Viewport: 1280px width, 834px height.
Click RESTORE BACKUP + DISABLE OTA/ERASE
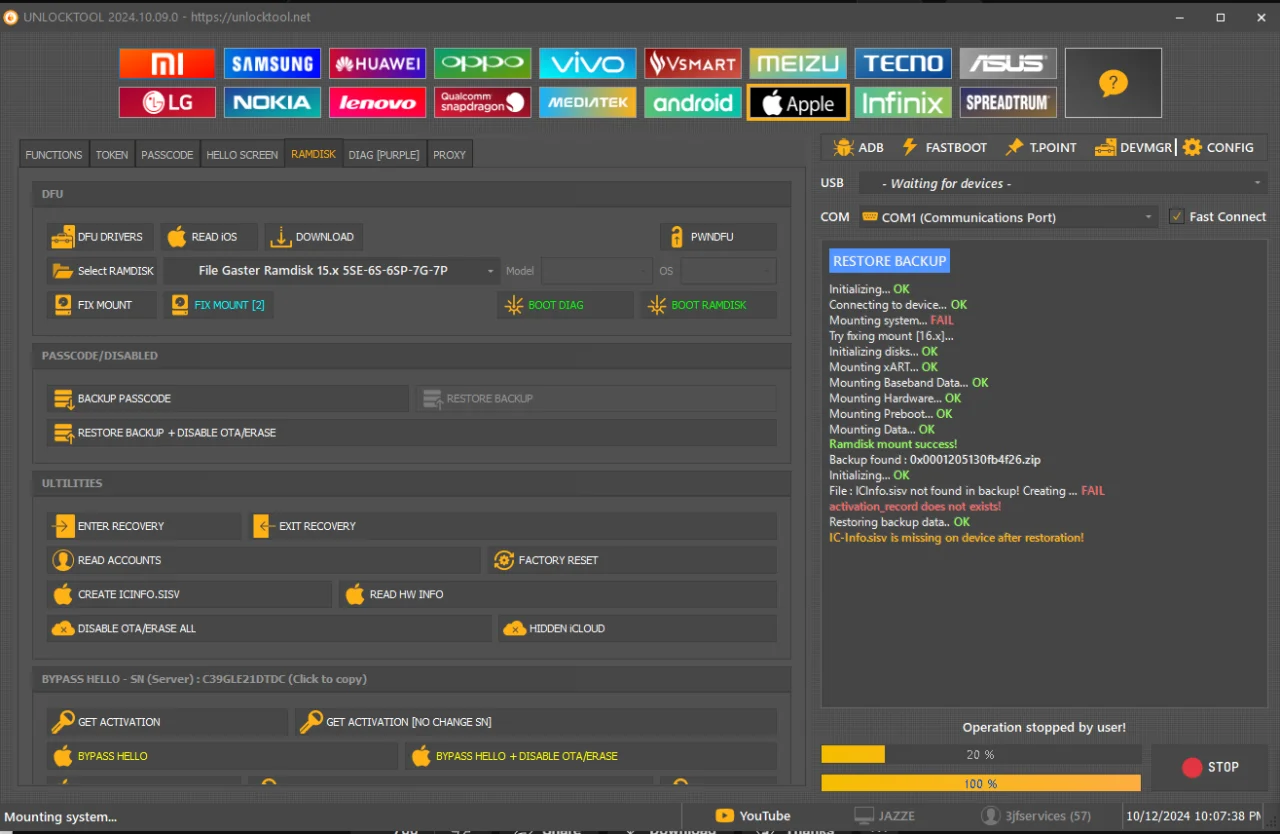411,433
